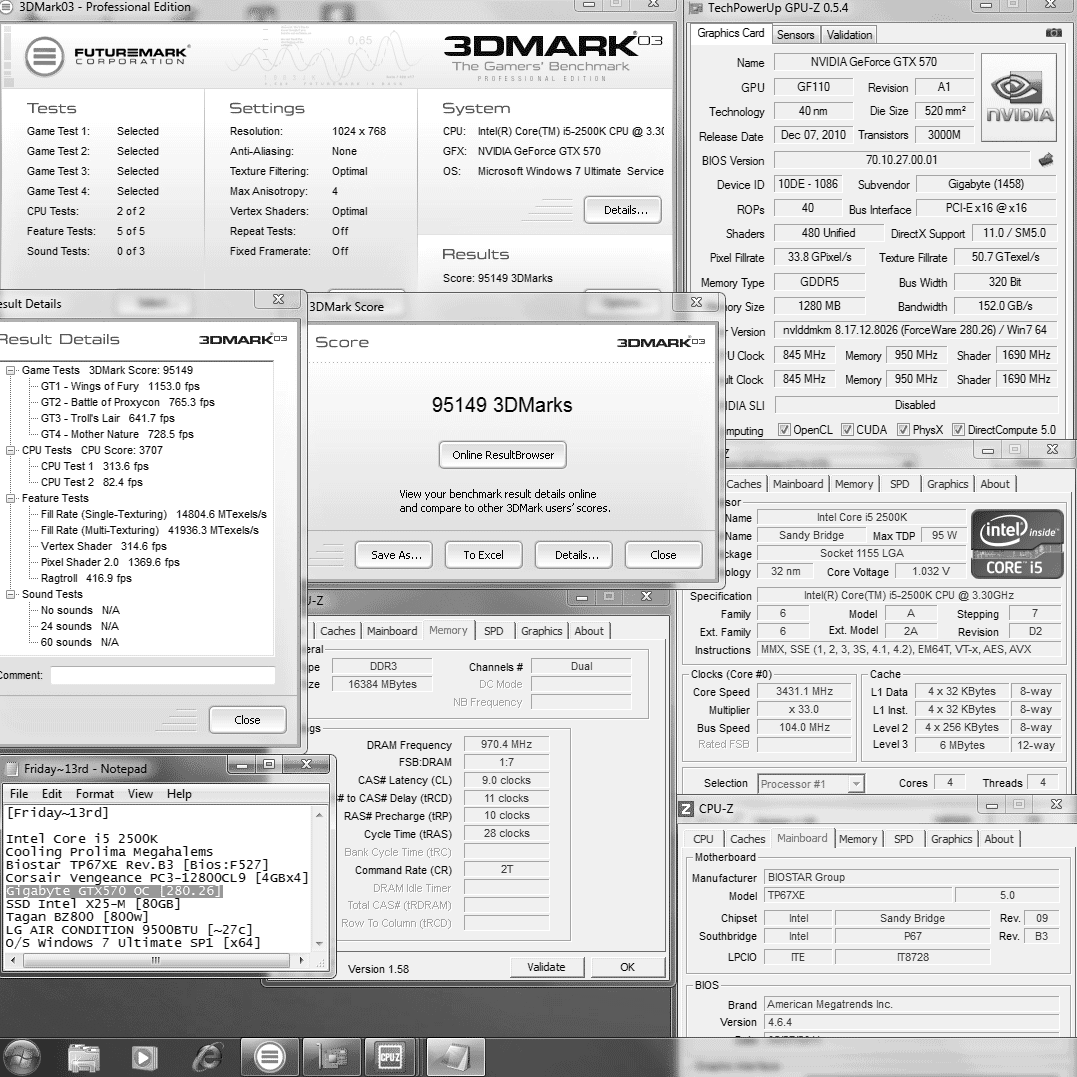Open Notepad View menu
This screenshot has width=1077, height=1077.
140,793
